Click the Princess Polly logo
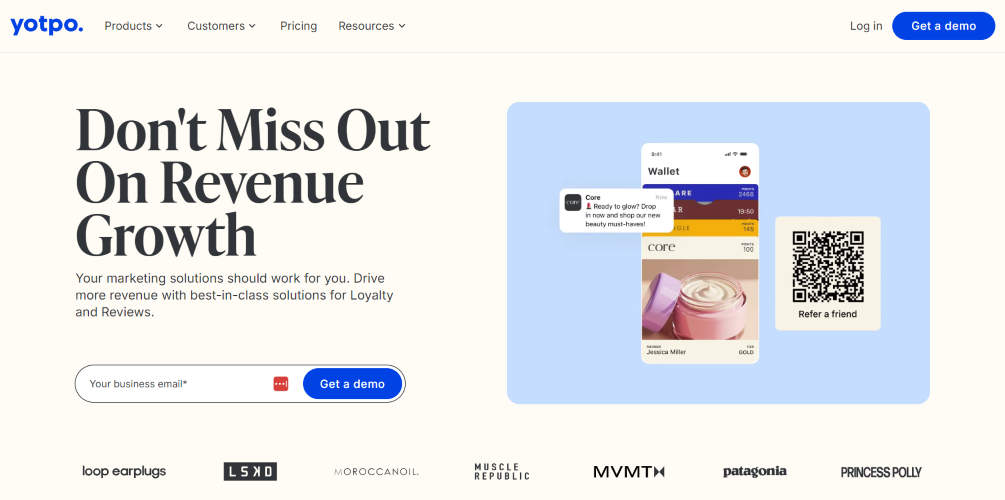 click(x=881, y=472)
